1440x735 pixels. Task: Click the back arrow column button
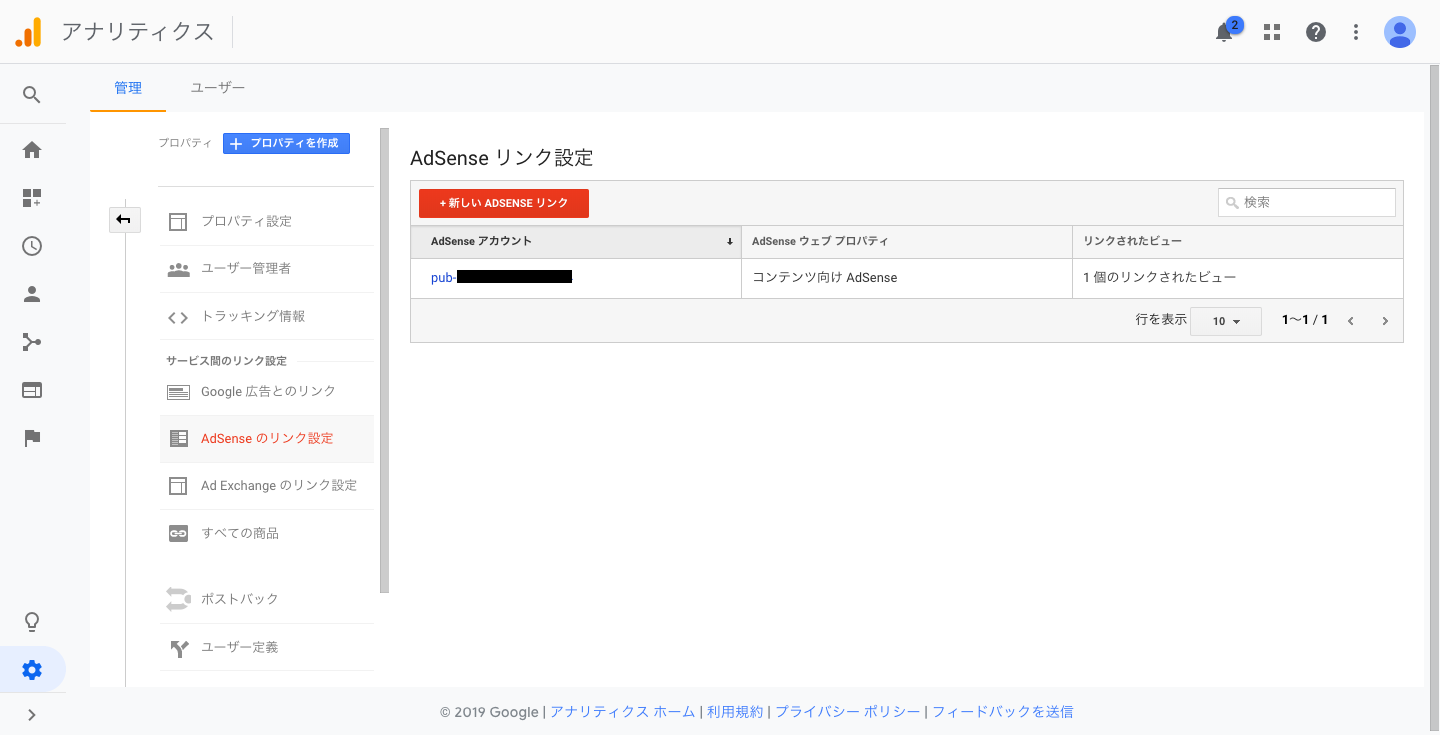(124, 220)
